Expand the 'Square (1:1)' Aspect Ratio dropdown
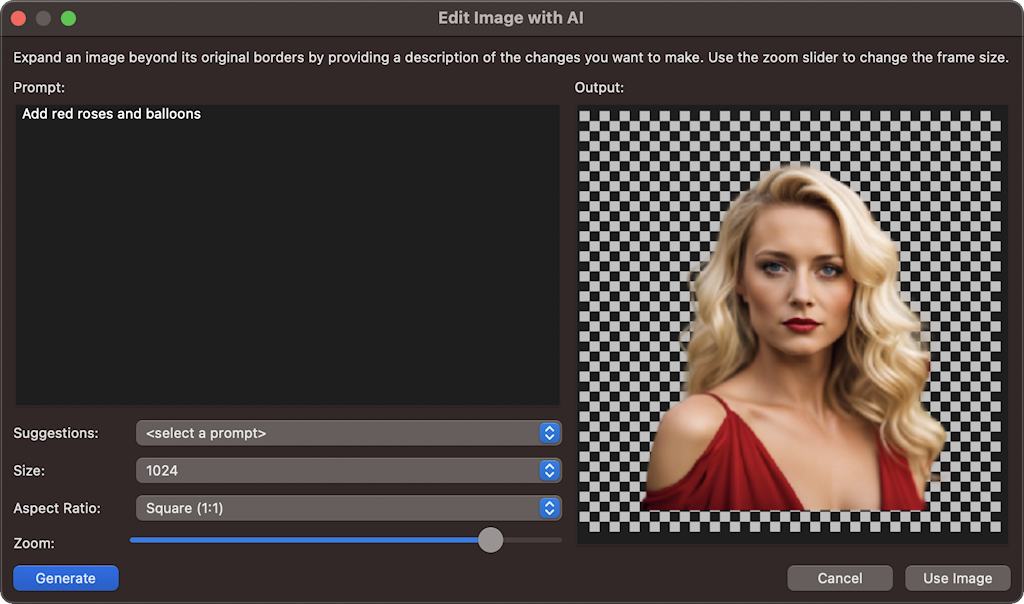Viewport: 1024px width, 604px height. click(340, 508)
